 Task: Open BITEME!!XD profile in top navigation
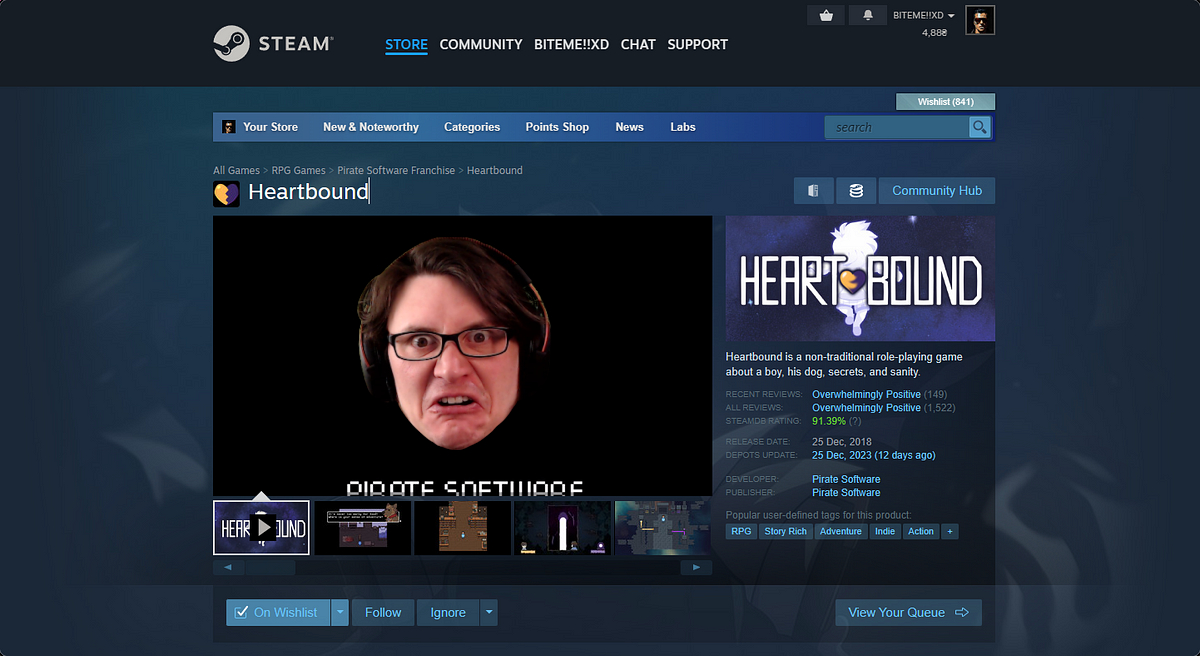572,44
